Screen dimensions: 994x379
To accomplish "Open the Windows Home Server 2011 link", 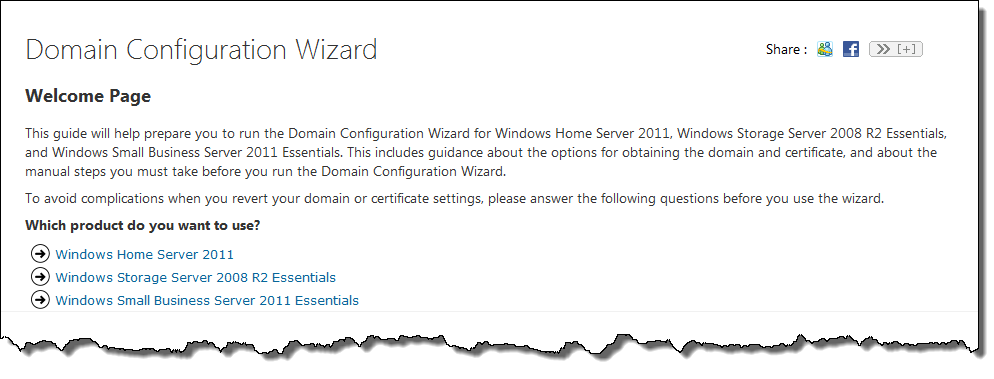I will tap(145, 254).
